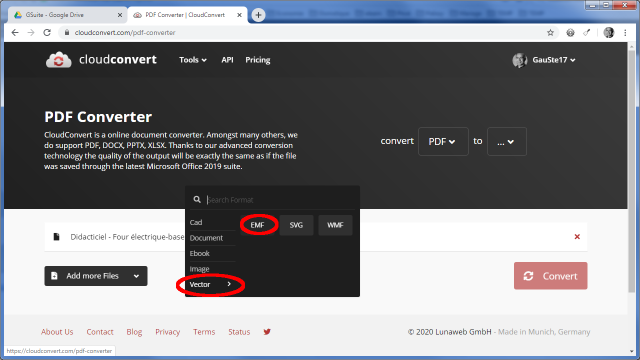Open the Terms footer link
The image size is (640, 360).
click(204, 332)
